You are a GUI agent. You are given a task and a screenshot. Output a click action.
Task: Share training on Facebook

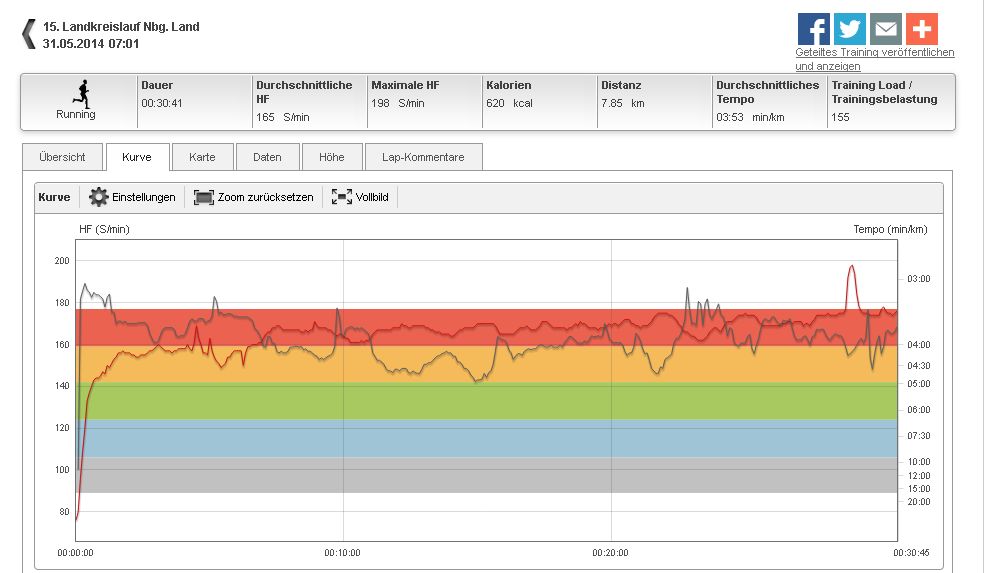813,28
